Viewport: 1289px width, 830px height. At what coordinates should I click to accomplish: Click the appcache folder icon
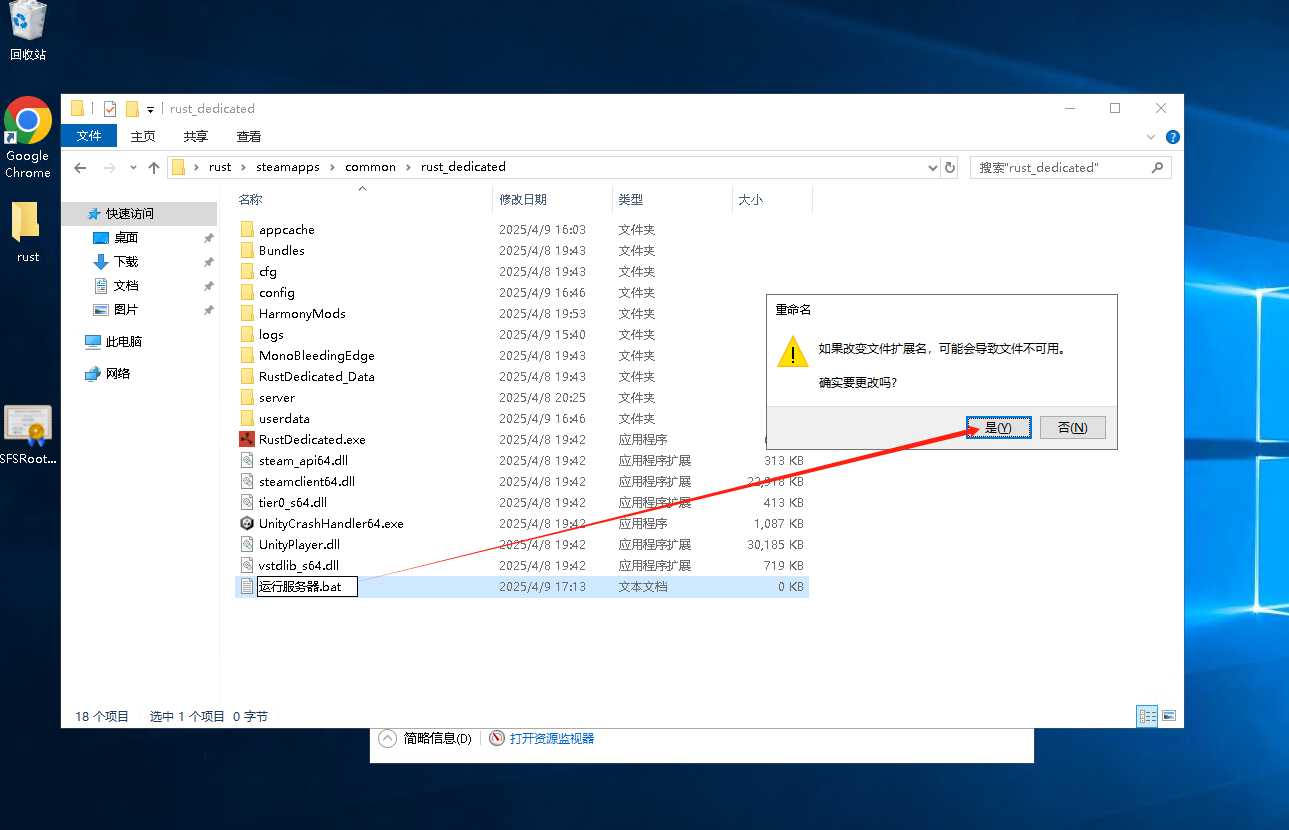248,229
